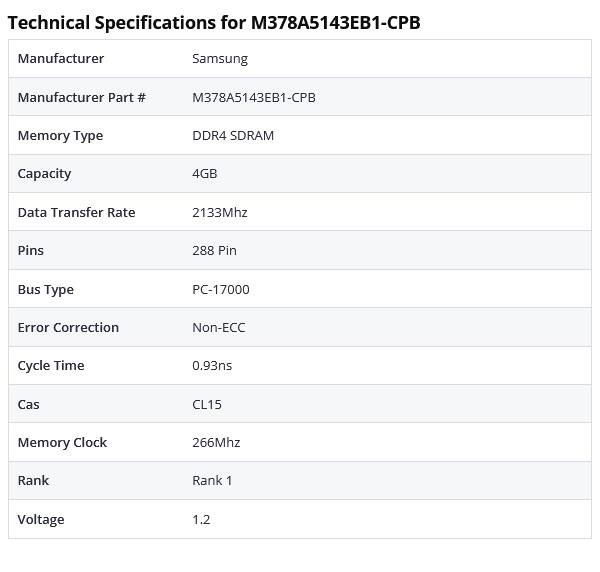Click the 'Cas' label
The image size is (600, 572).
(x=28, y=404)
